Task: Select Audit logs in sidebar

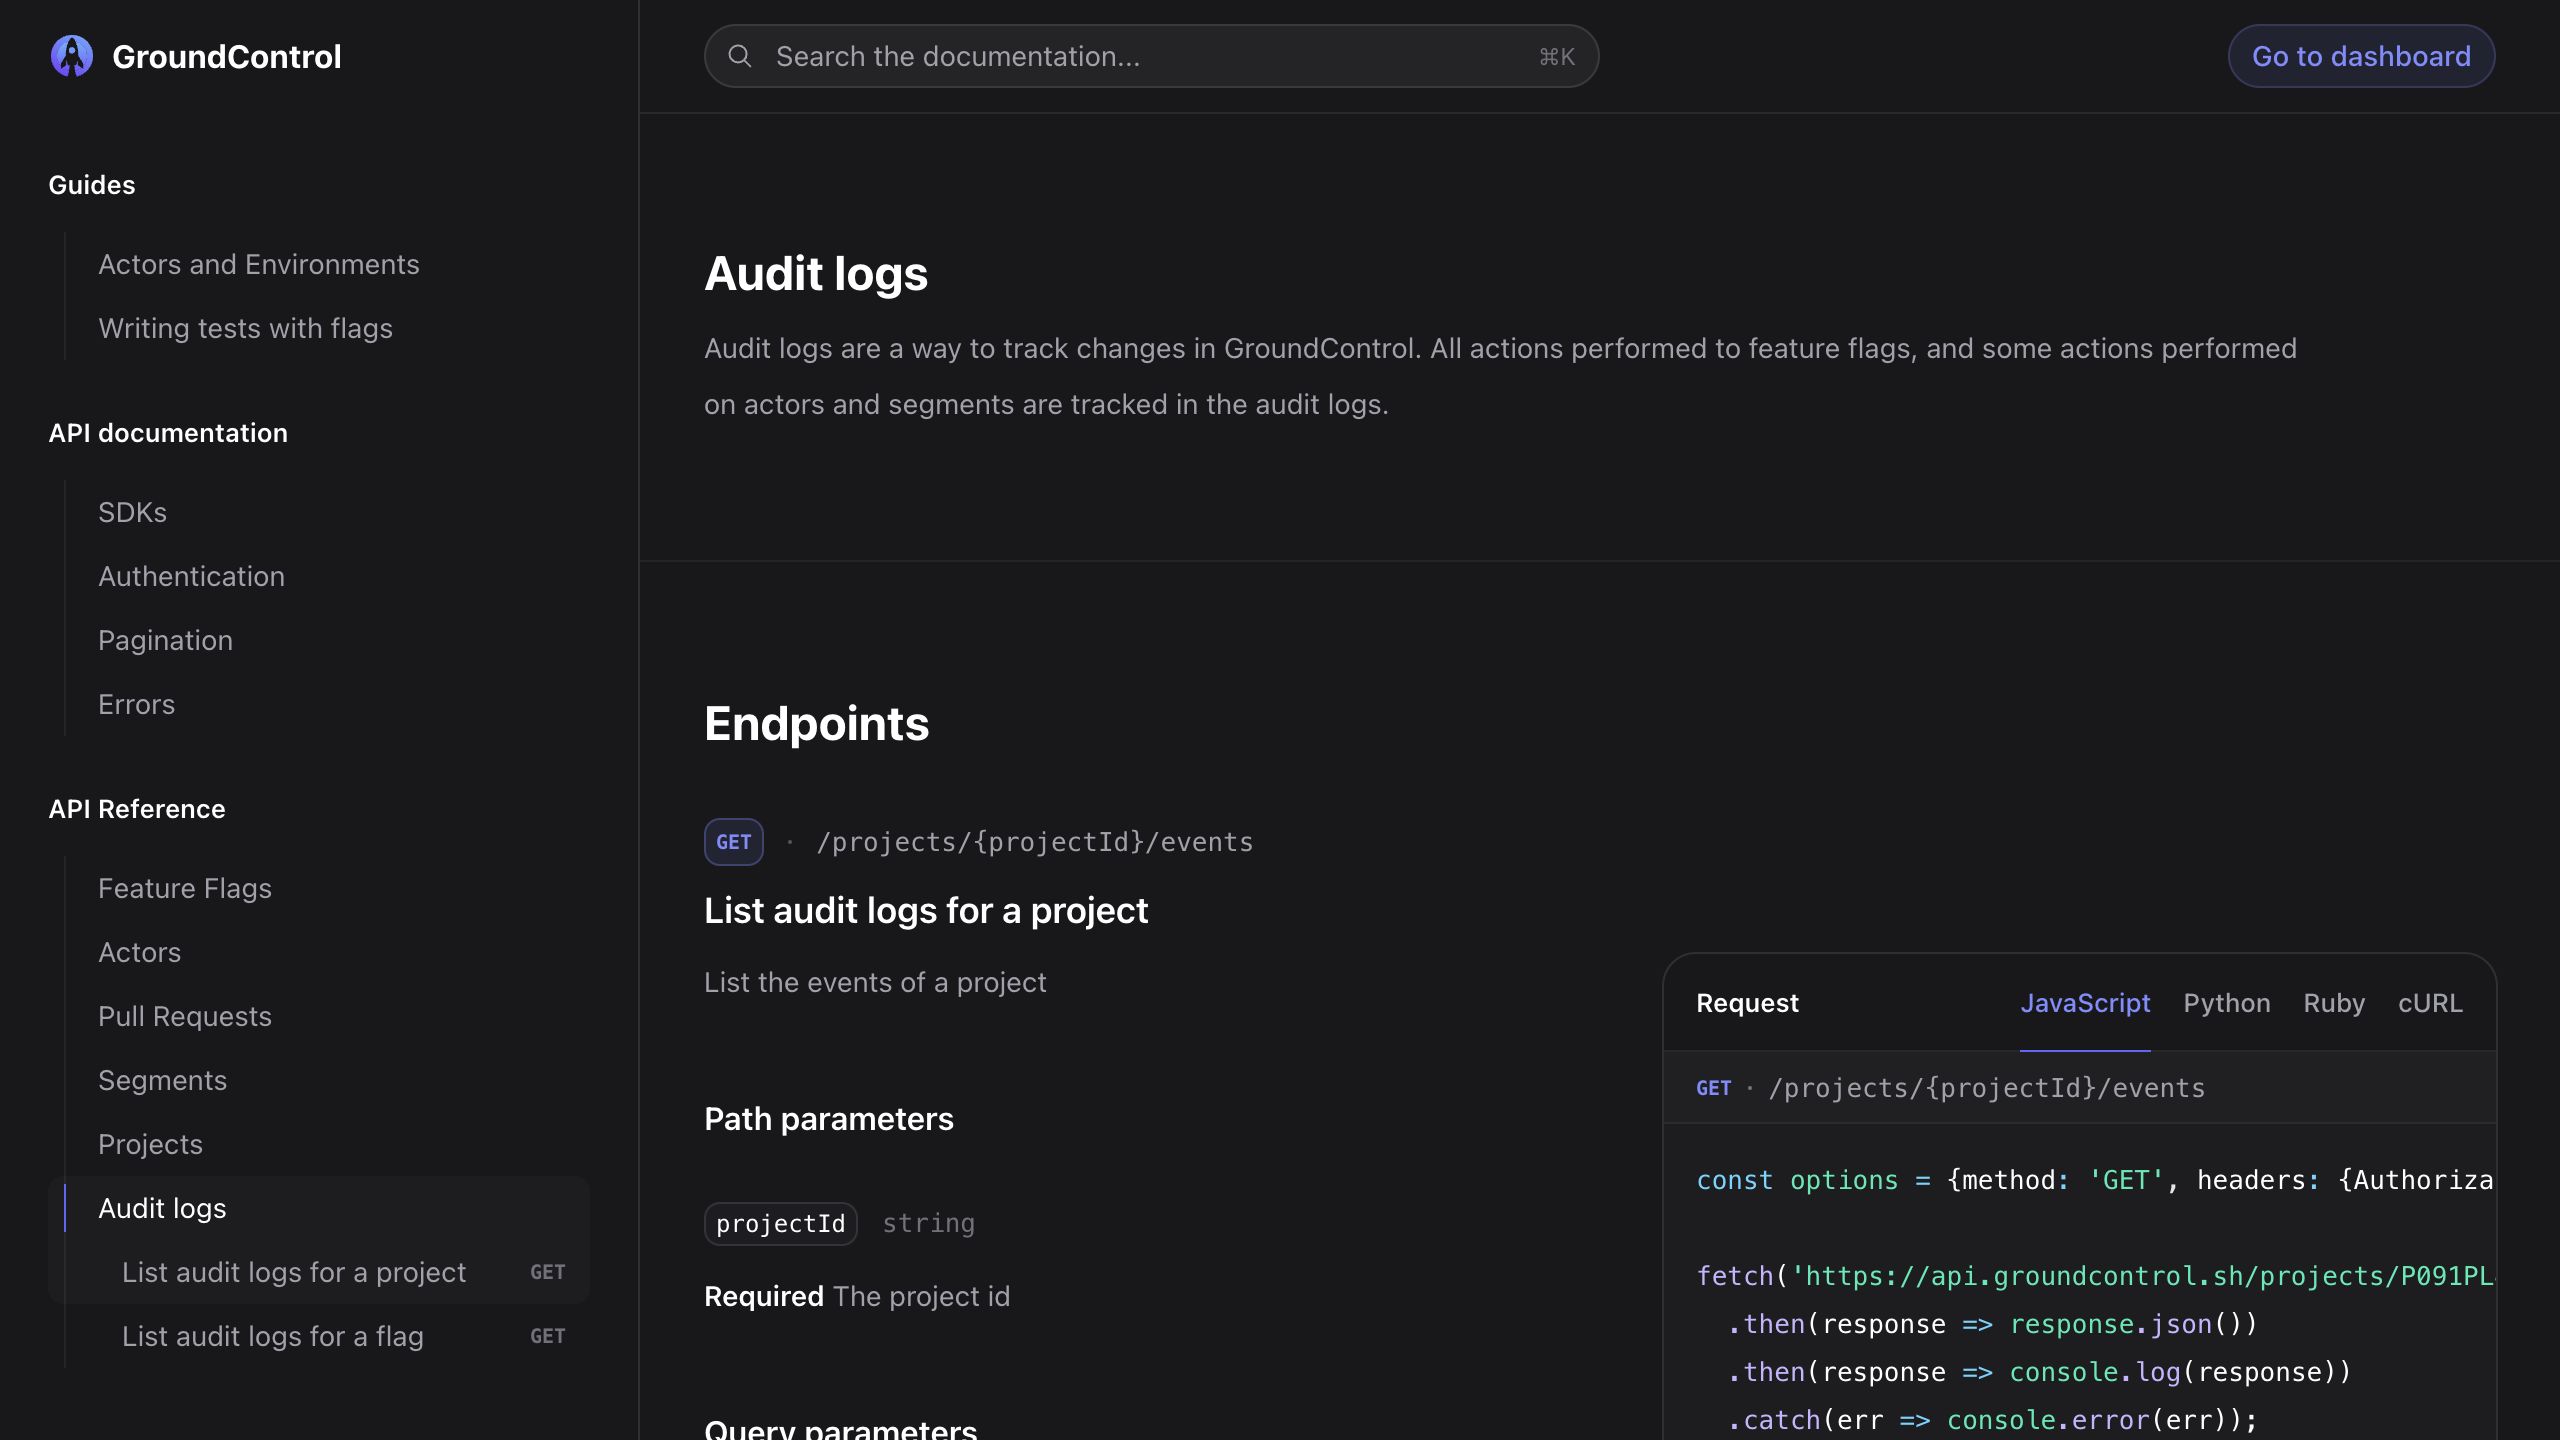Action: (x=162, y=1208)
